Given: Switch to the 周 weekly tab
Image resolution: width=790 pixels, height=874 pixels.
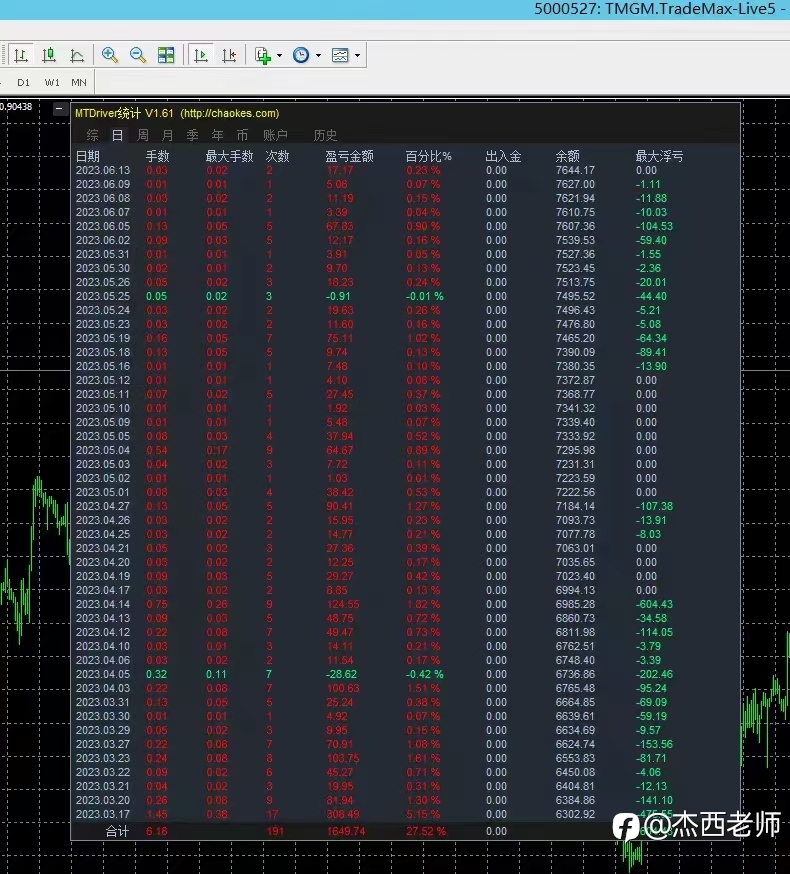Looking at the screenshot, I should coord(143,135).
